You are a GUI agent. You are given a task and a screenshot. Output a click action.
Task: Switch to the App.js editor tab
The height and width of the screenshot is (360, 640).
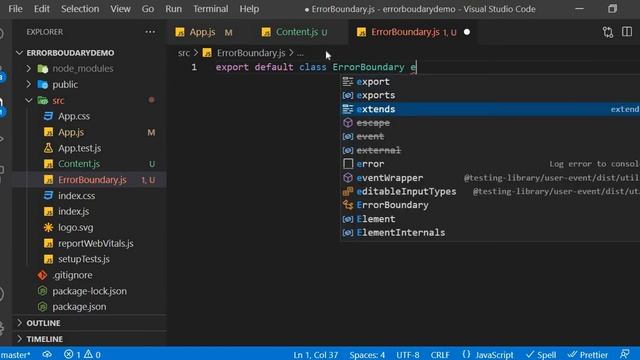click(x=205, y=32)
